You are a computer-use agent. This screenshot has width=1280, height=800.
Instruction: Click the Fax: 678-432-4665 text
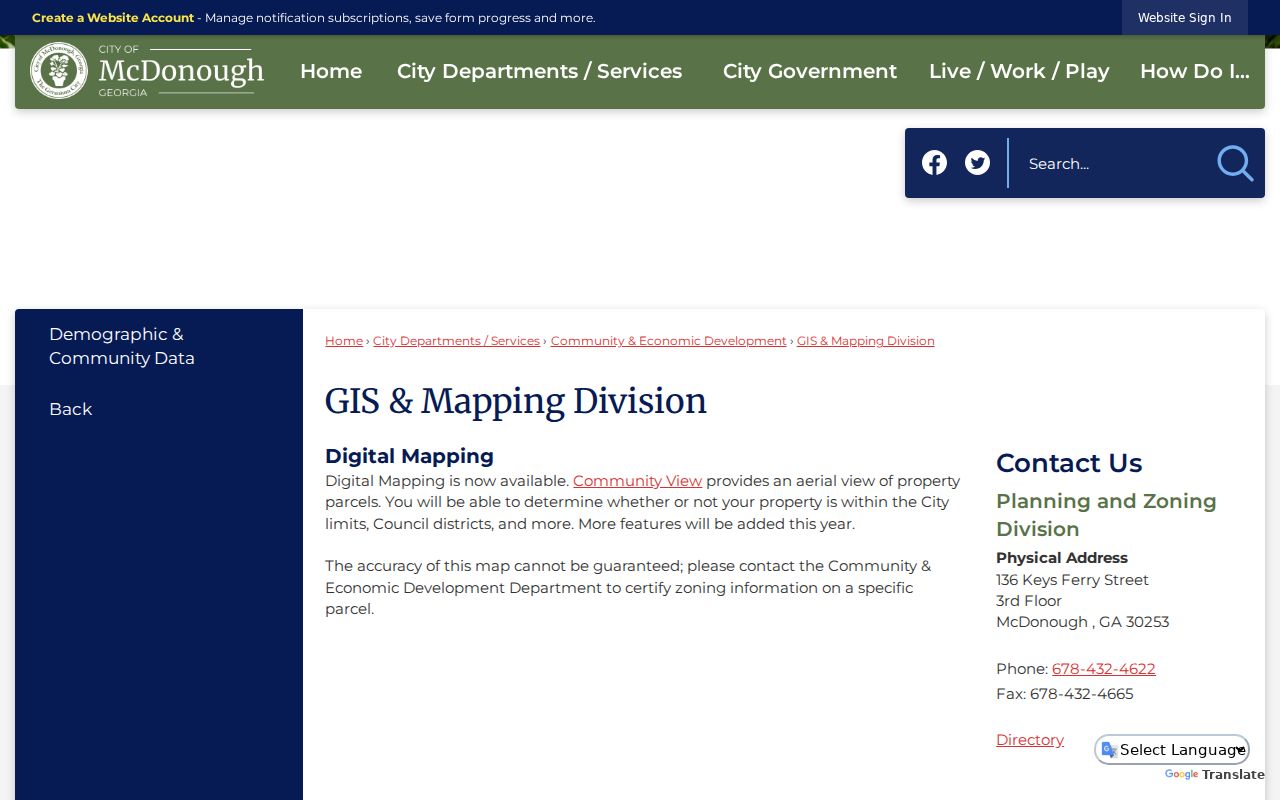[x=1065, y=694]
